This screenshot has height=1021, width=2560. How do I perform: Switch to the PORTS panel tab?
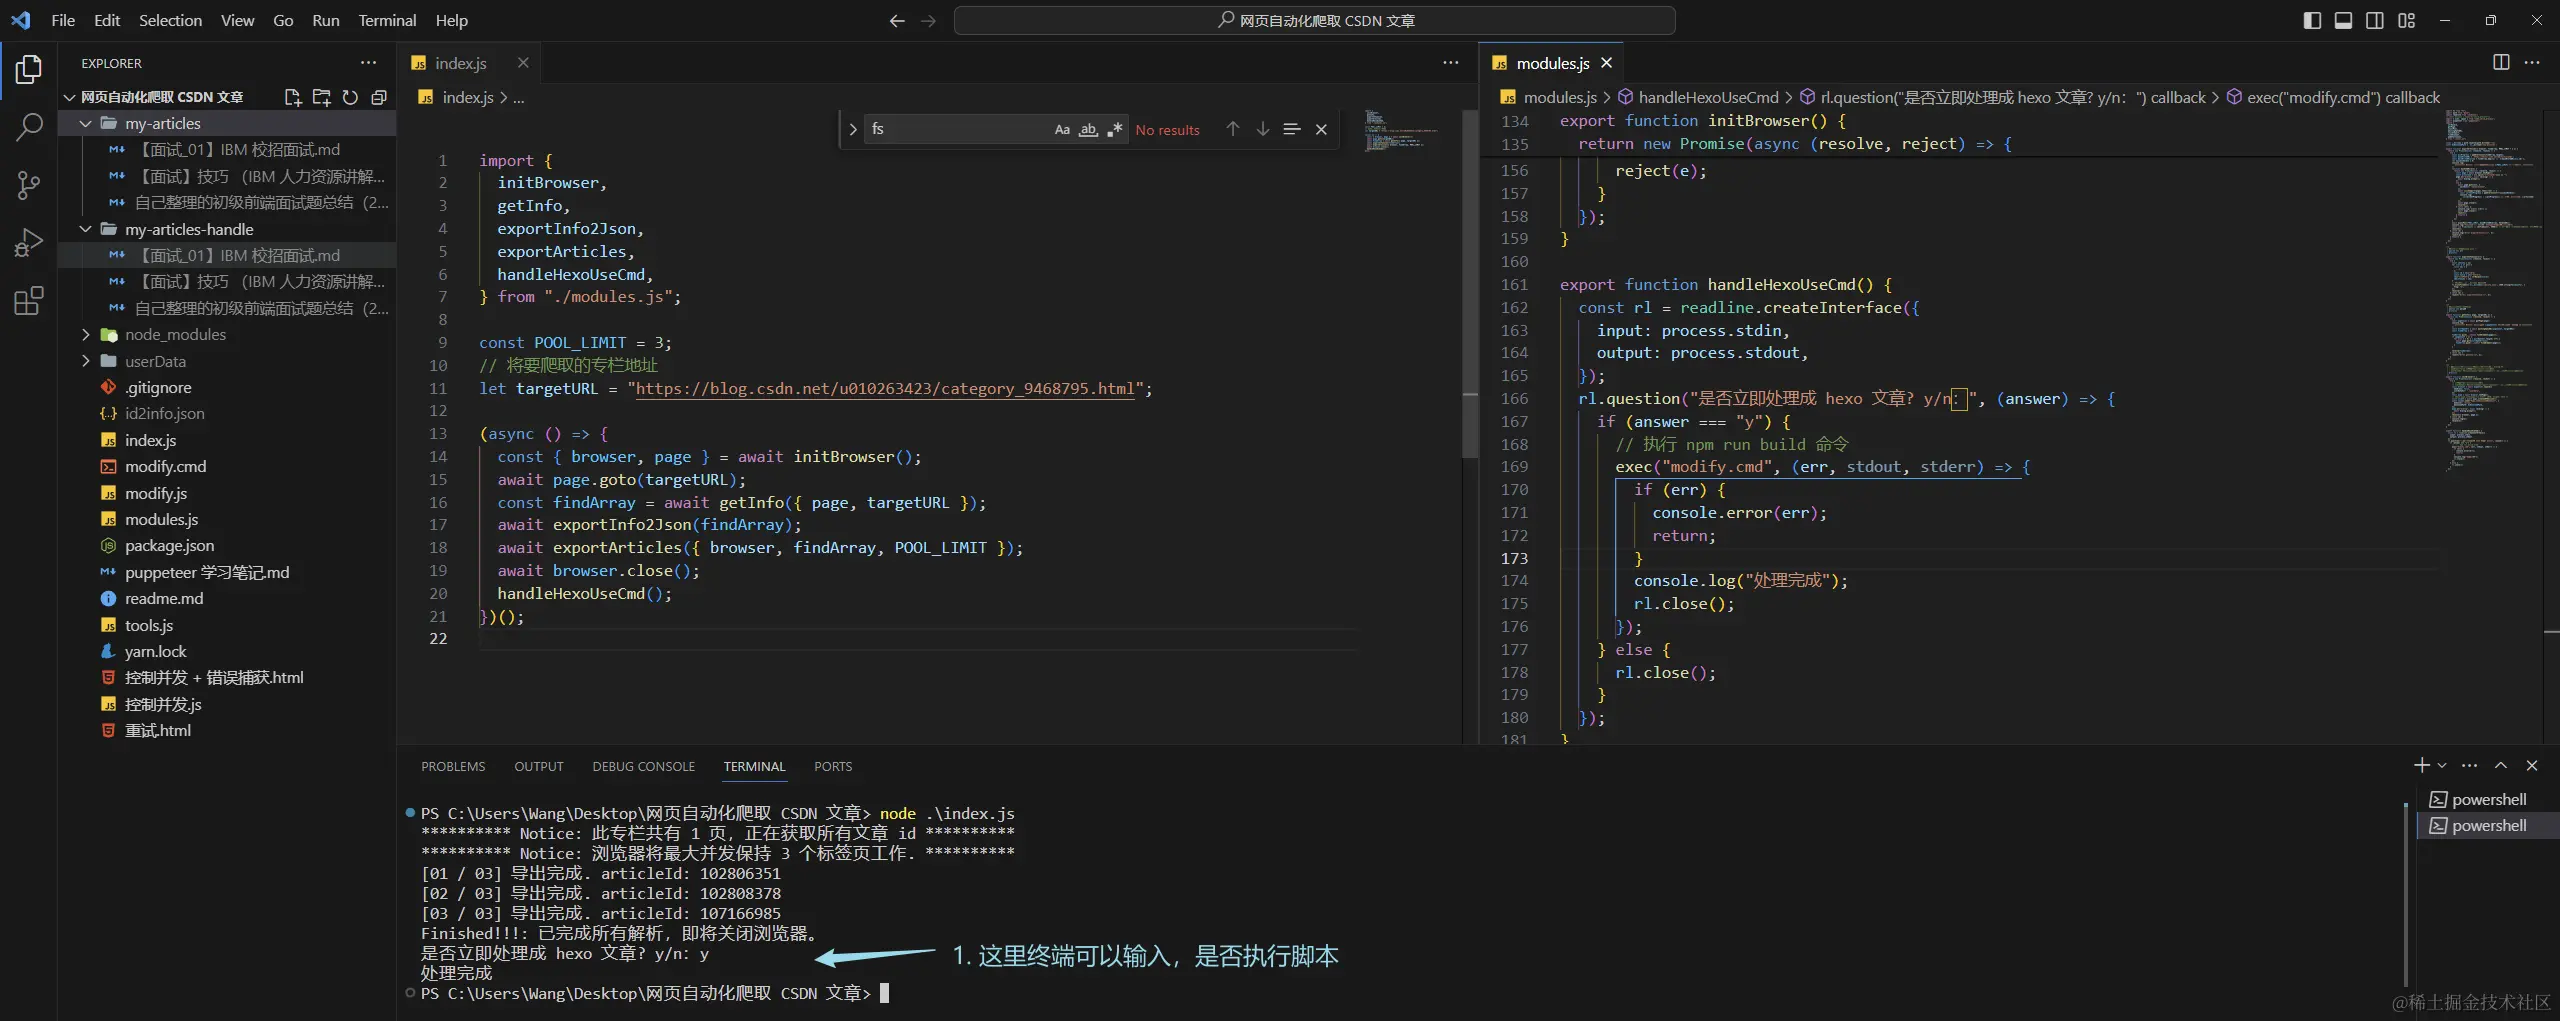pyautogui.click(x=833, y=766)
